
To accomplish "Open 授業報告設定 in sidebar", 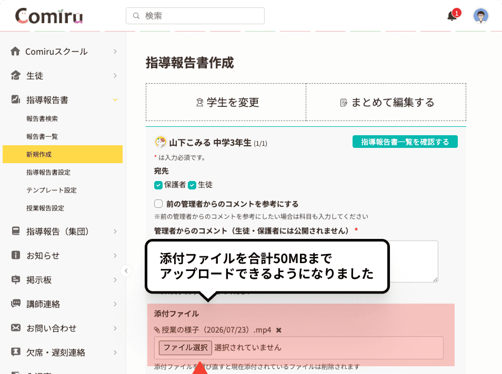I will (x=45, y=208).
